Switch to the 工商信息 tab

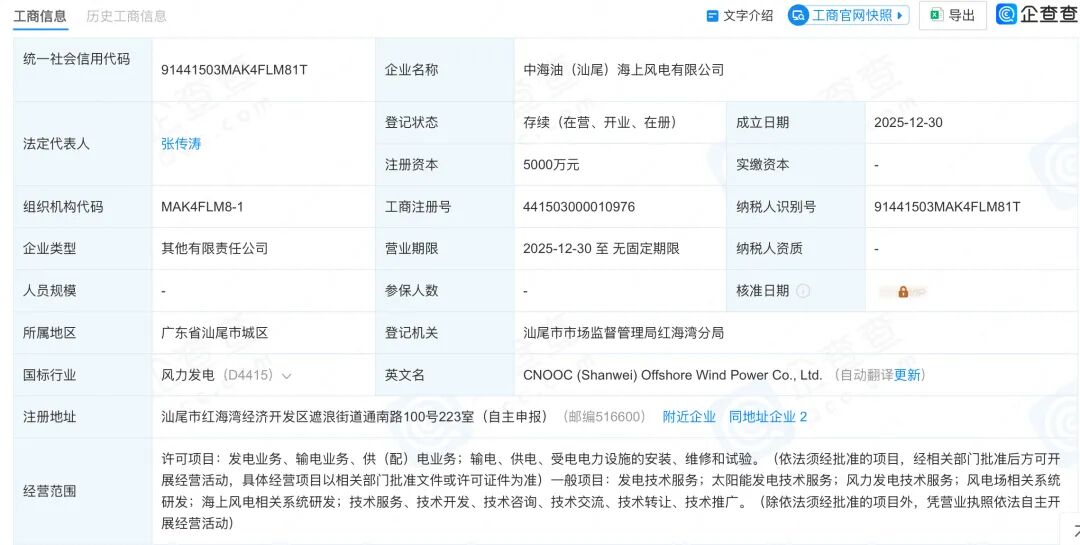click(41, 17)
